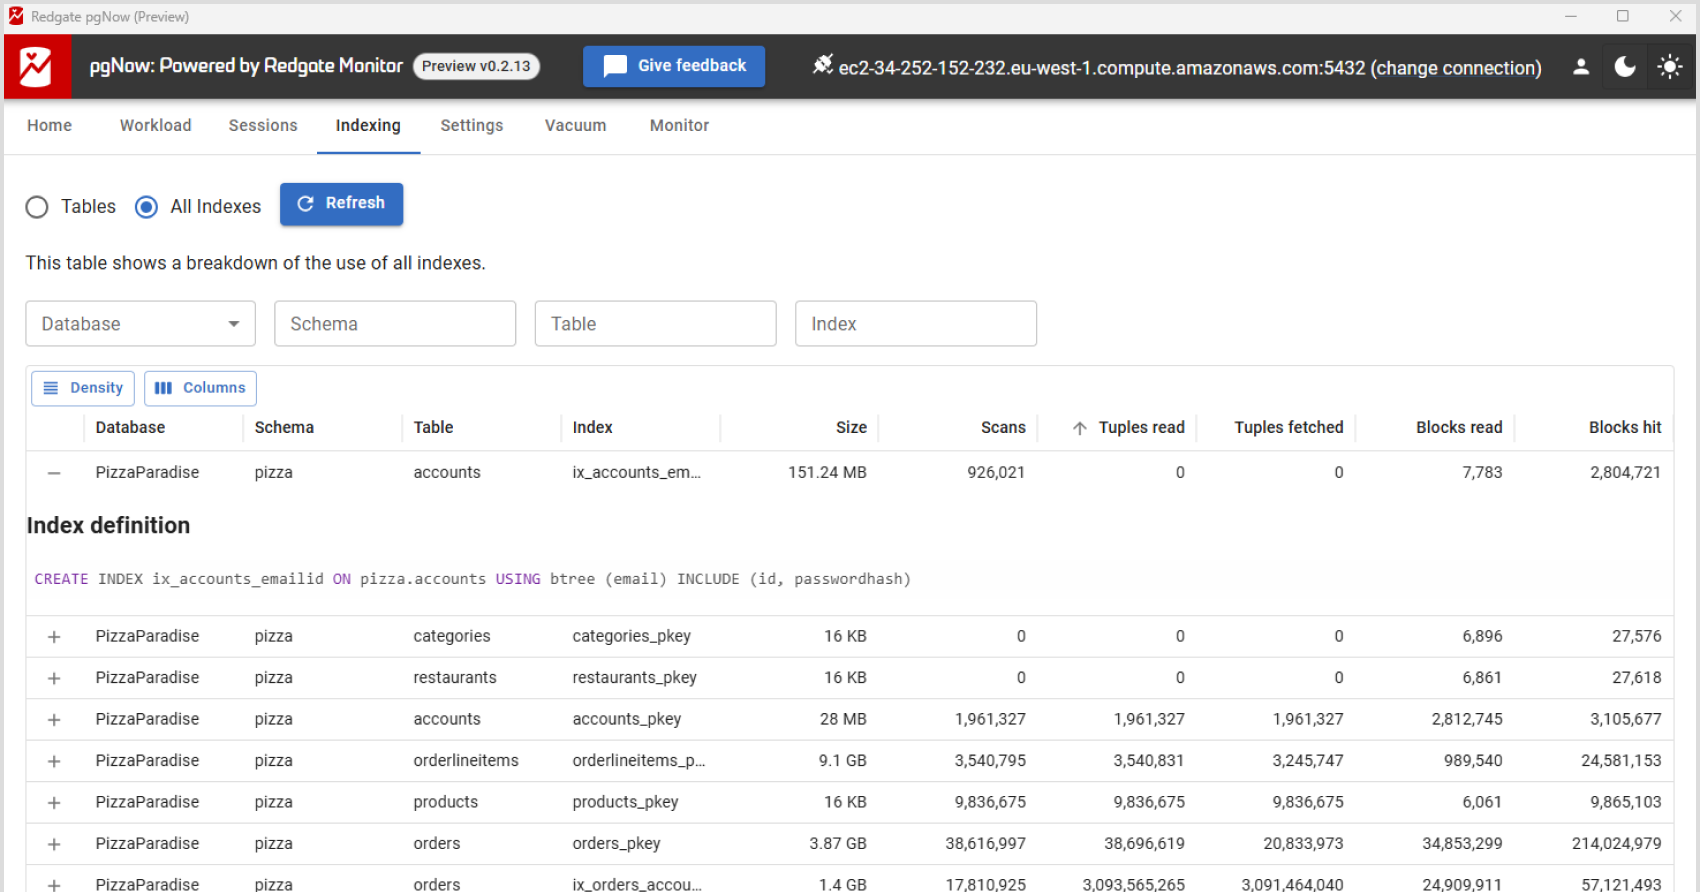Collapse the ix_accounts_em... index row

54,473
